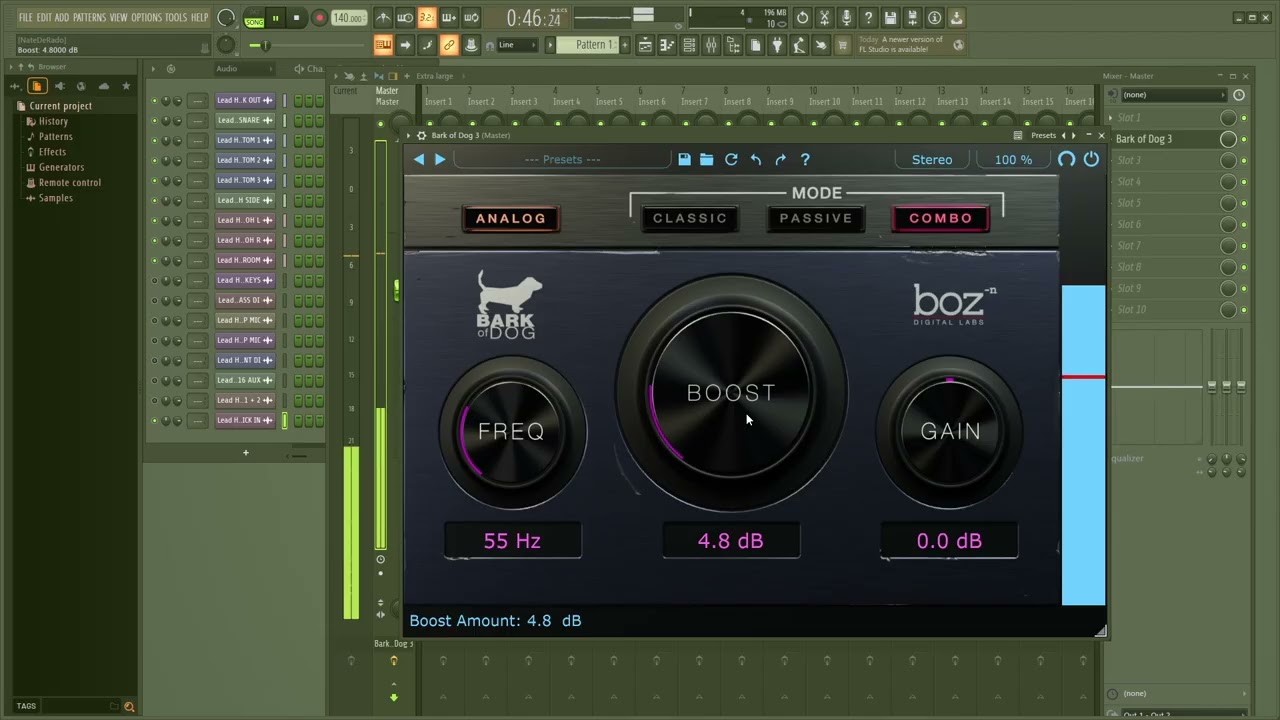Toggle the plugin bypass loop icon

click(1066, 159)
